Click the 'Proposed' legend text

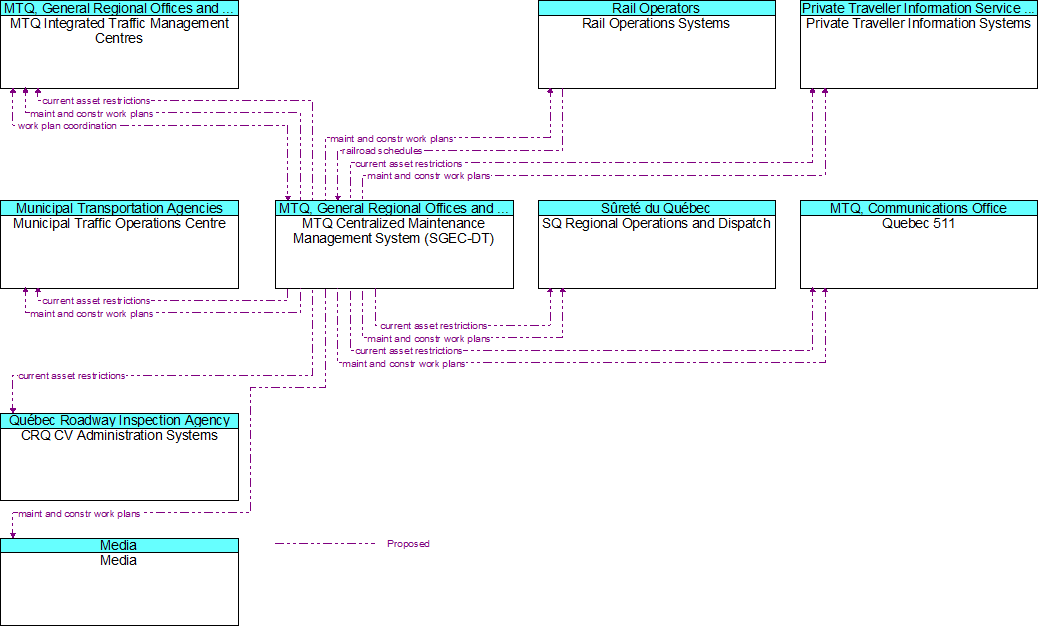(408, 544)
